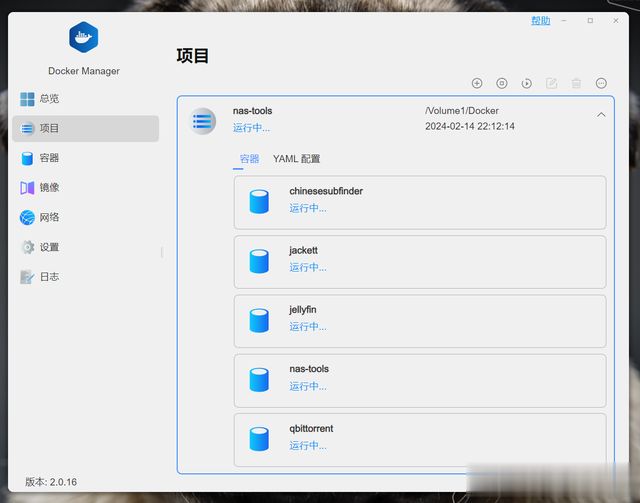
Task: Click the 容器 cylinder sidebar icon
Action: [27, 158]
